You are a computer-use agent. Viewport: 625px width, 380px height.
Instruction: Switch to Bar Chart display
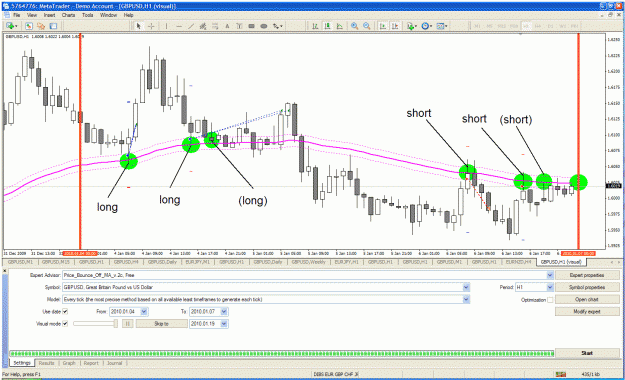315,26
